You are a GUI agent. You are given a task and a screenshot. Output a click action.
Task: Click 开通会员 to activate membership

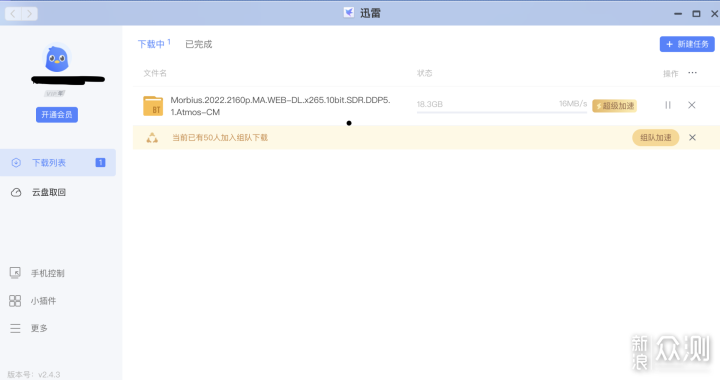click(57, 114)
